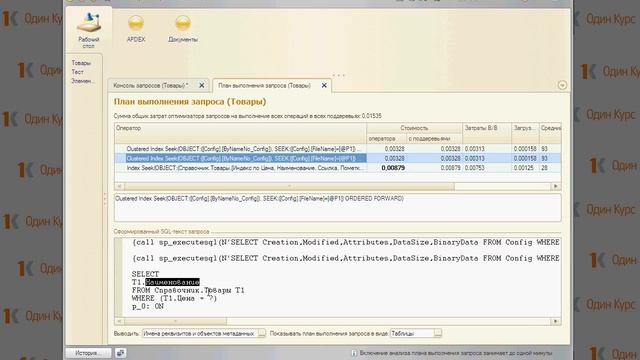Image resolution: width=640 pixels, height=360 pixels.
Task: Click the info icon in status bar
Action: tap(354, 353)
